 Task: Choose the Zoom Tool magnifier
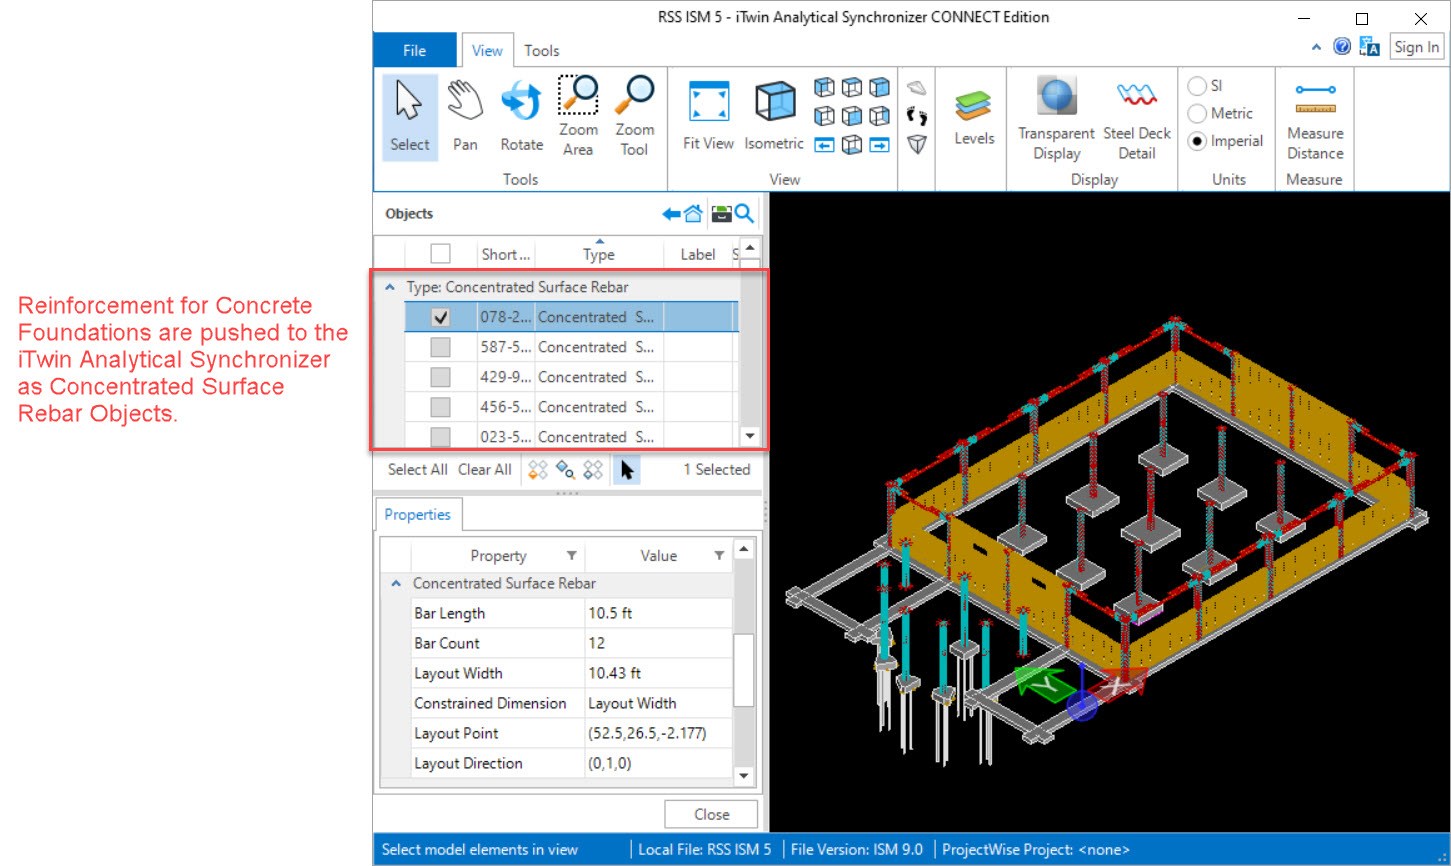(x=634, y=117)
